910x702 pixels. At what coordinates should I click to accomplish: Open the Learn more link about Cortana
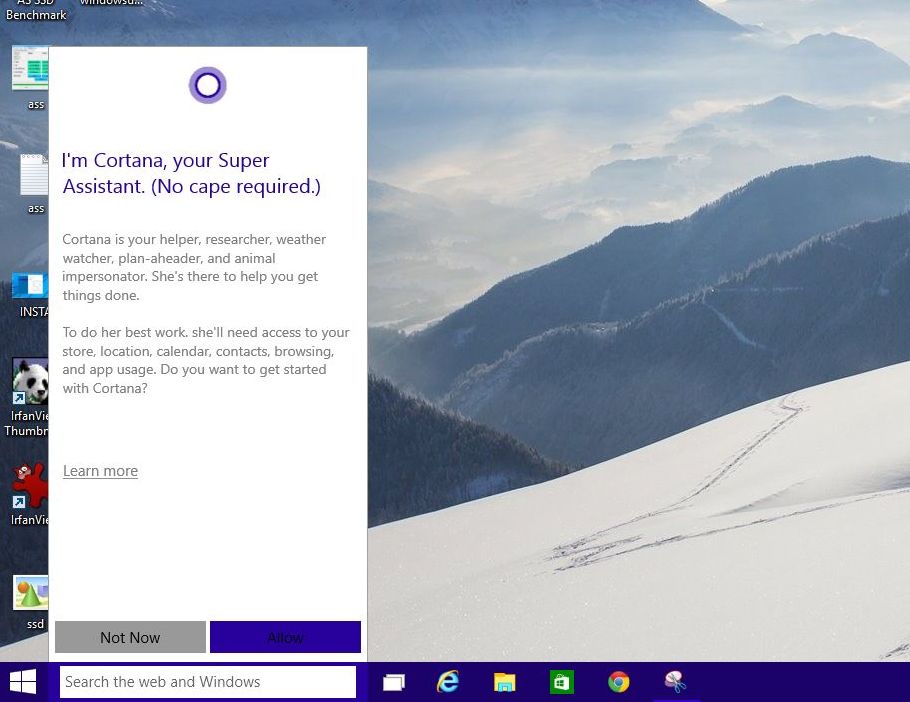click(x=100, y=471)
